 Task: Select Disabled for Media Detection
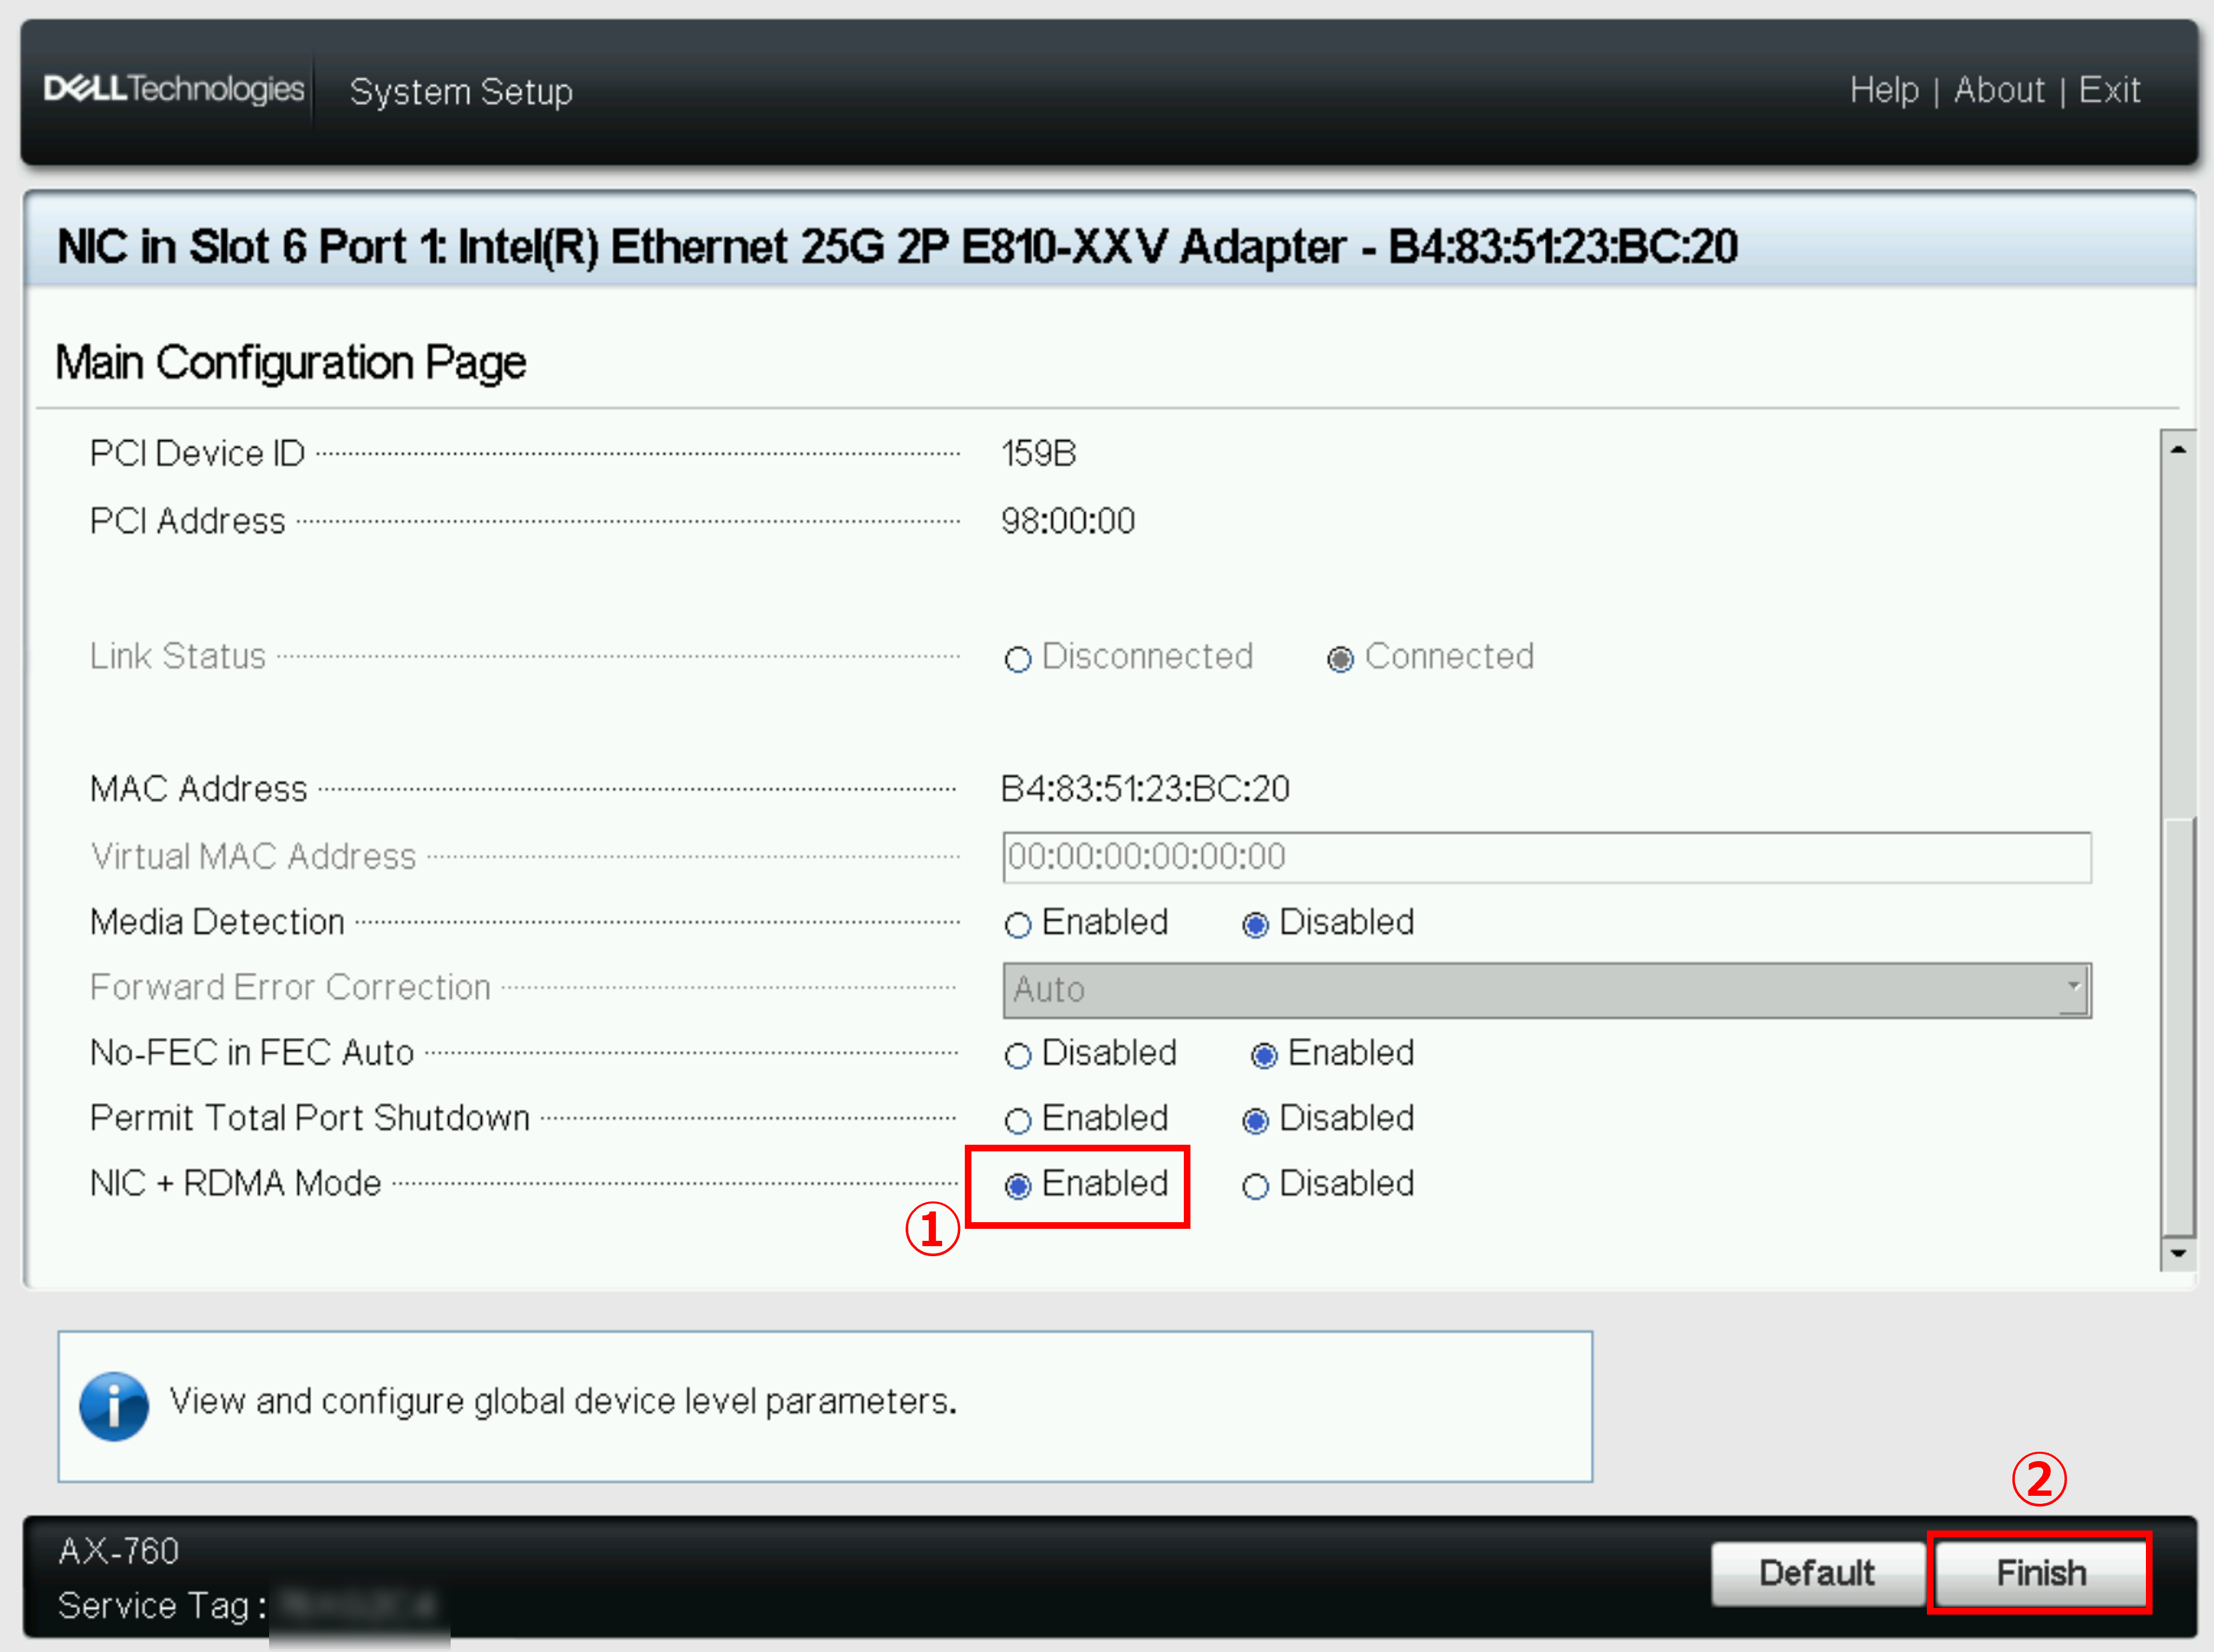[1255, 925]
